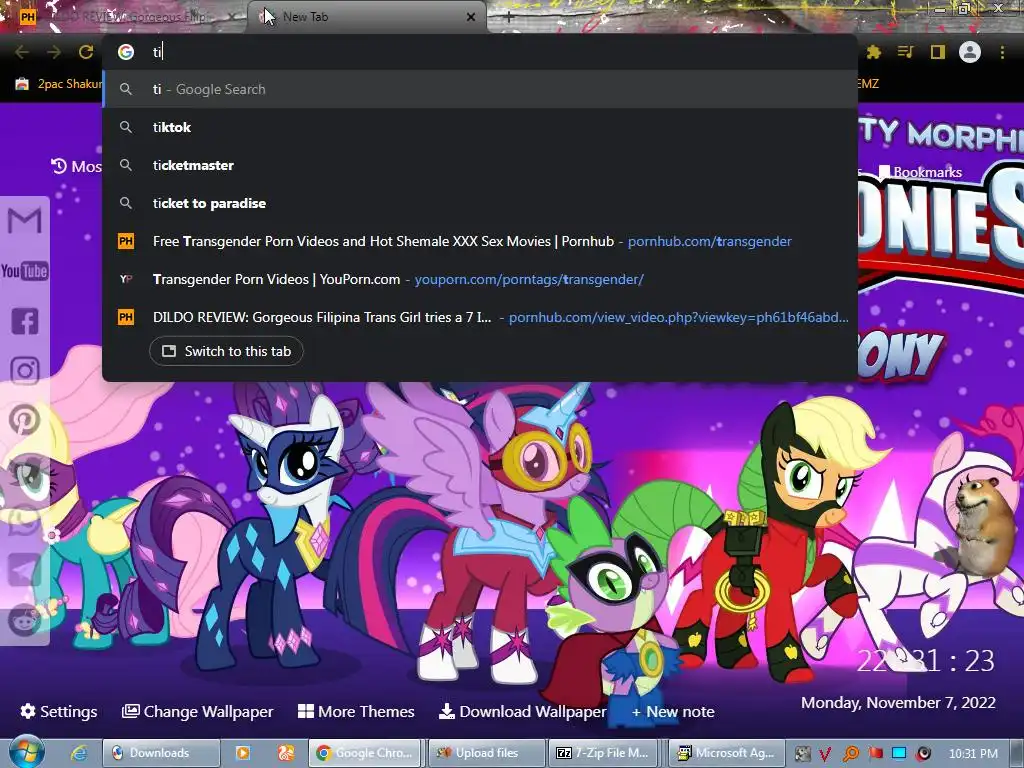This screenshot has height=768, width=1024.
Task: Open Pinterest from the sidebar
Action: (25, 421)
